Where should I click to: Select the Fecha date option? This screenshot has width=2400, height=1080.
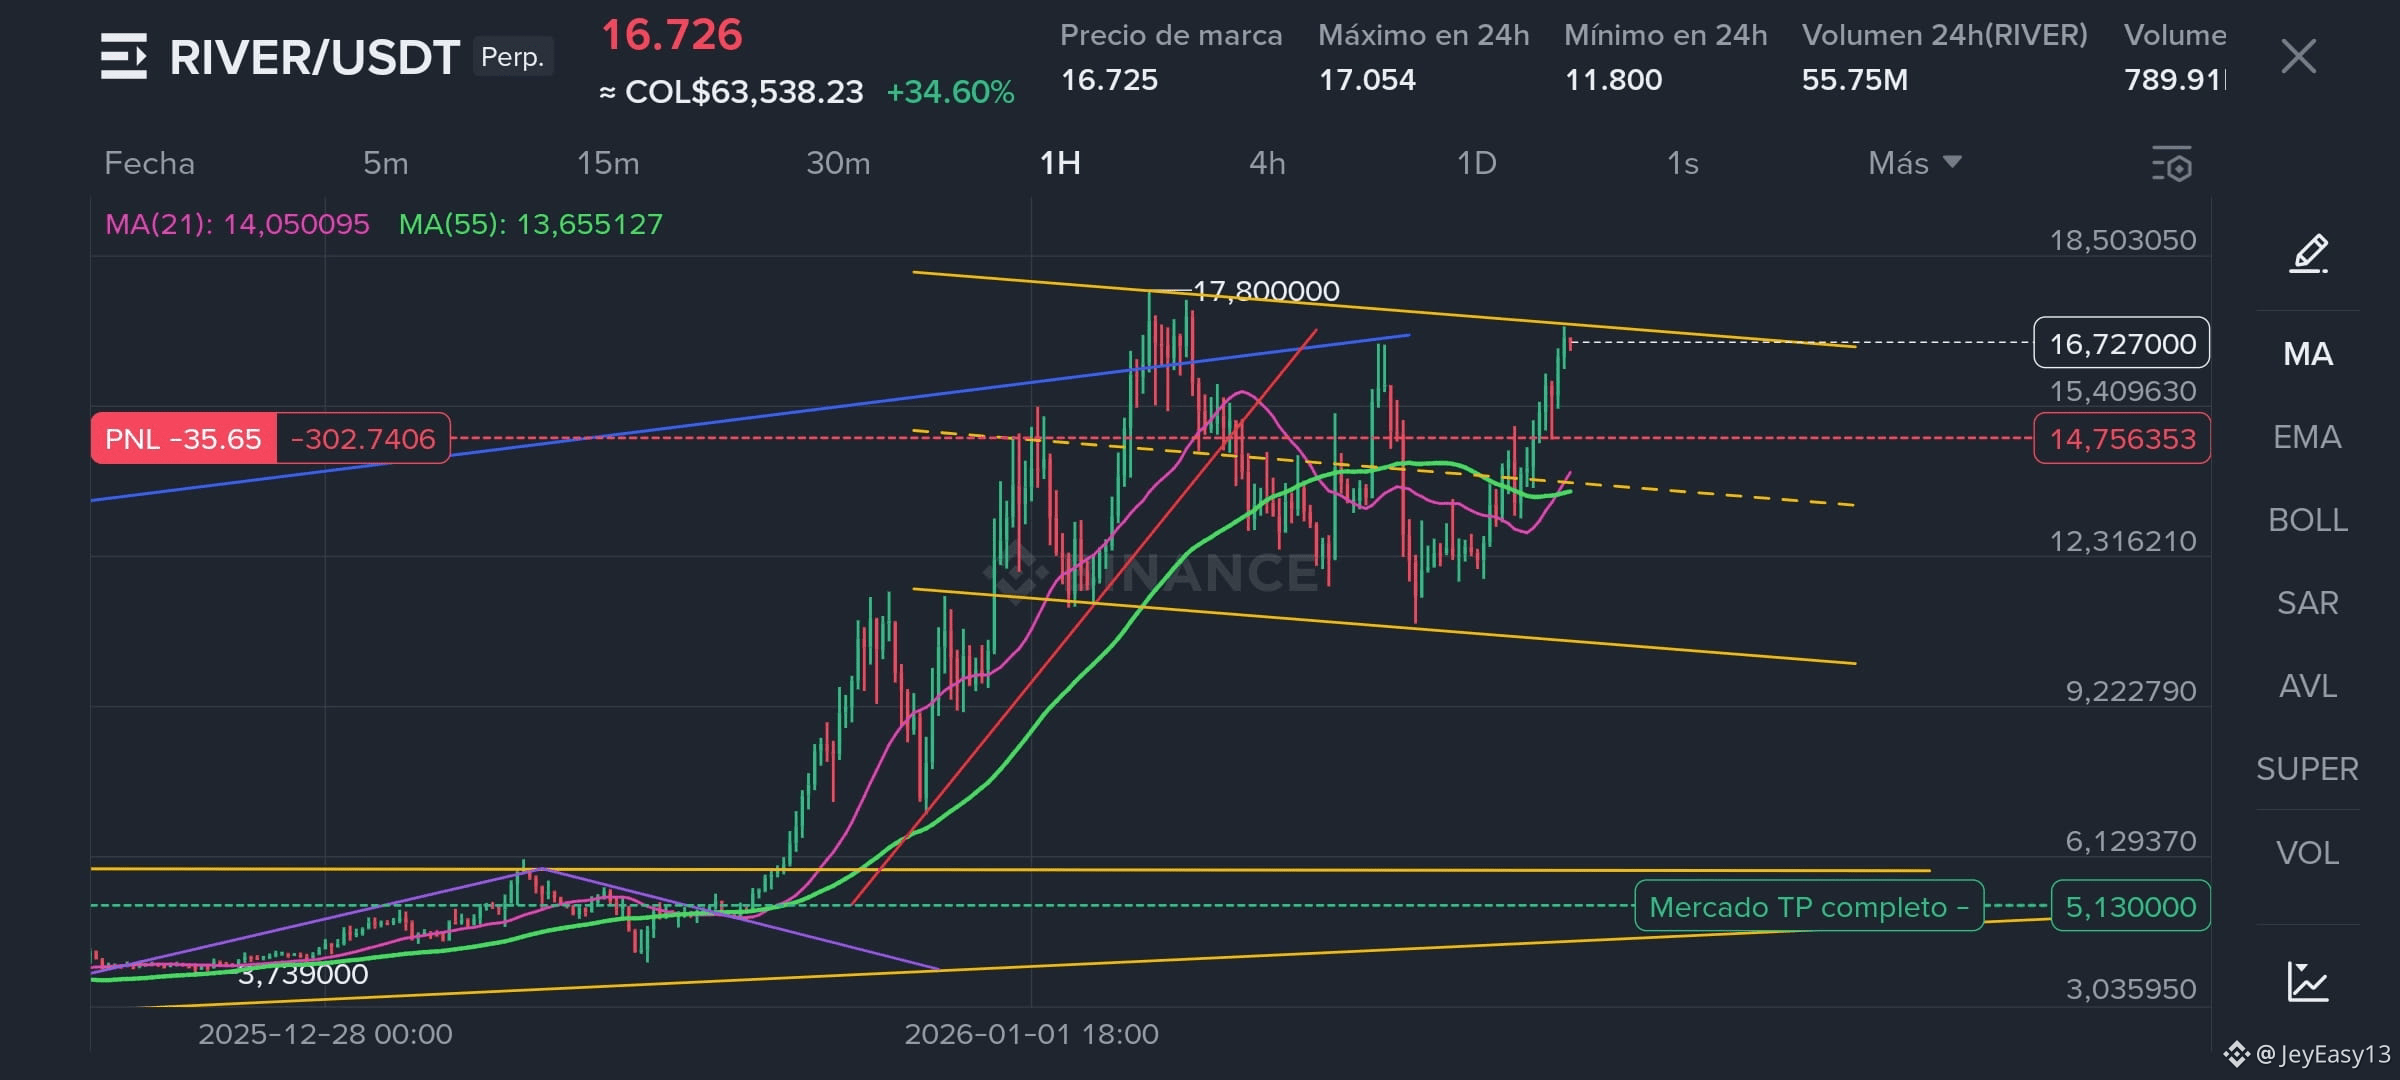click(149, 163)
